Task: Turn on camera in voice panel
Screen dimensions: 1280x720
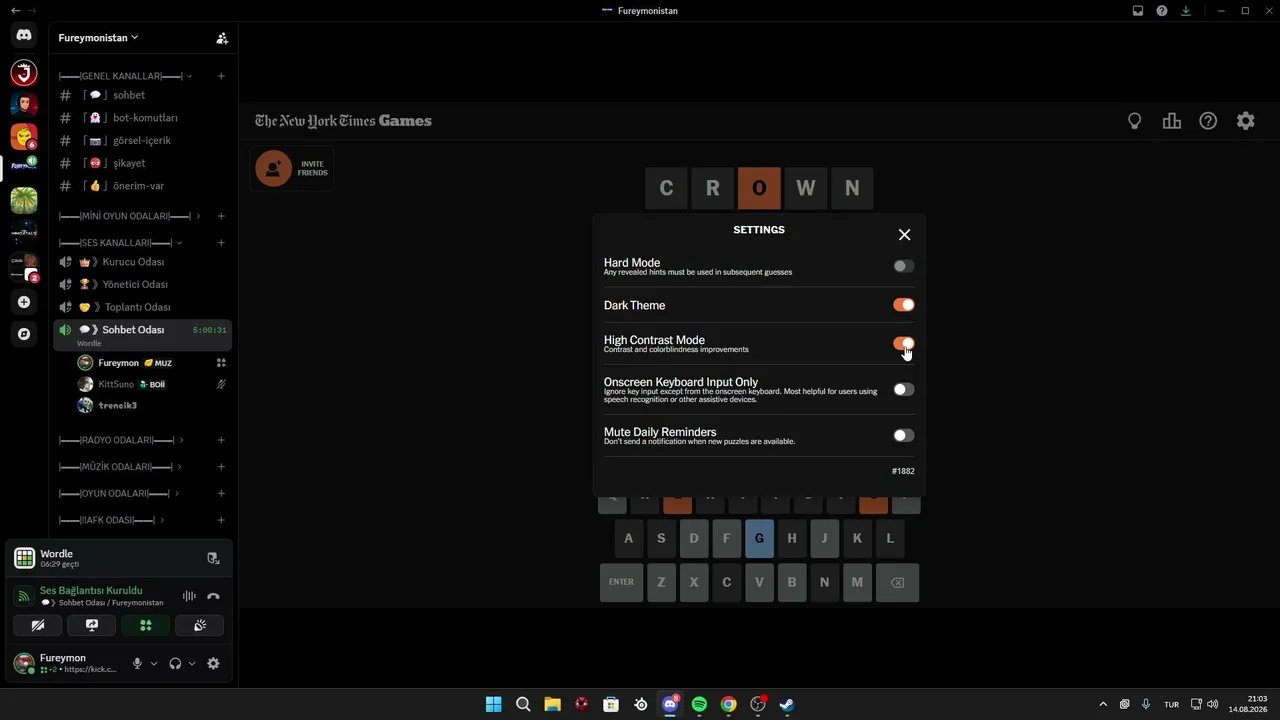Action: [38, 626]
